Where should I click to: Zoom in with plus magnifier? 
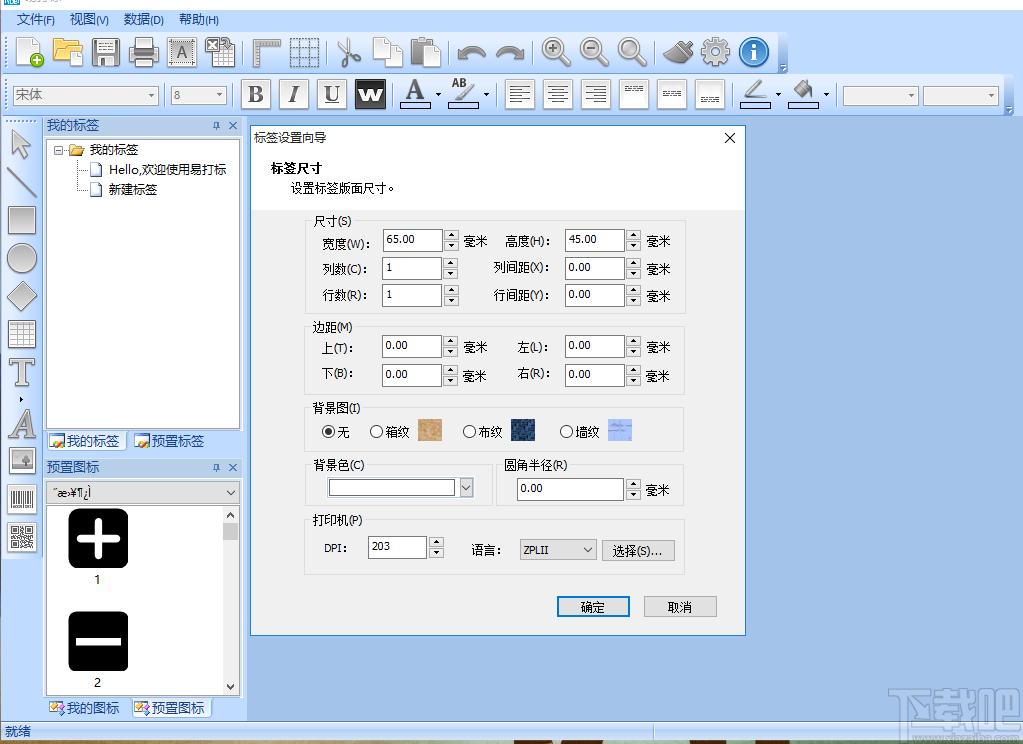(x=556, y=52)
